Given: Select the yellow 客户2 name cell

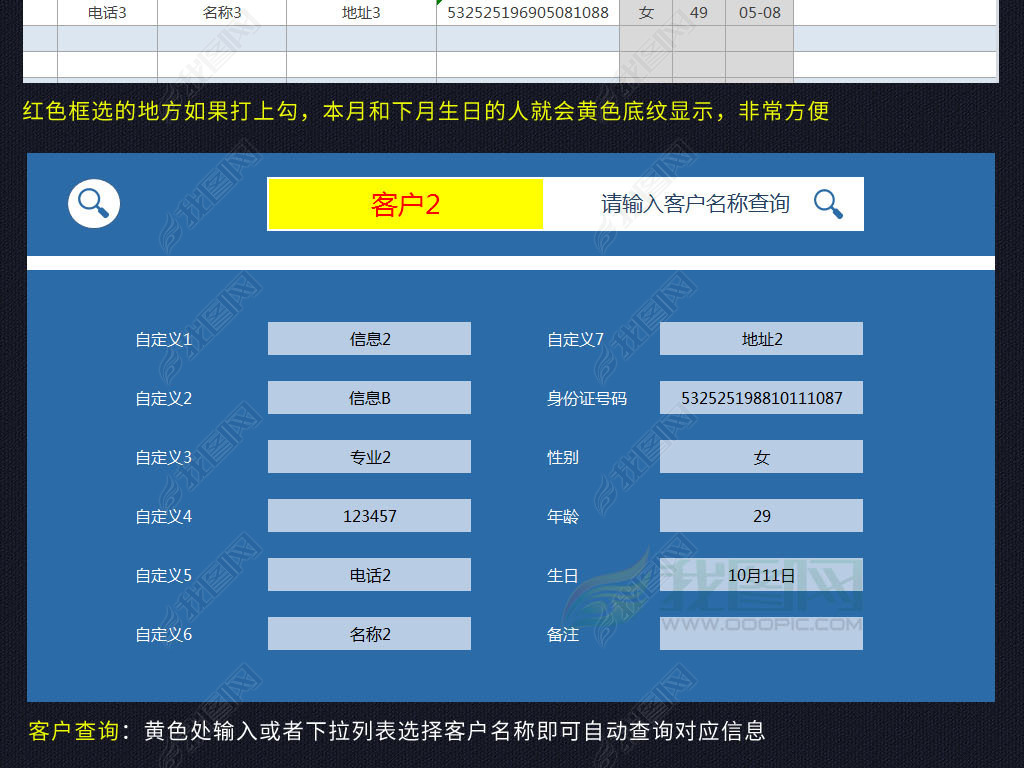Looking at the screenshot, I should click(404, 203).
